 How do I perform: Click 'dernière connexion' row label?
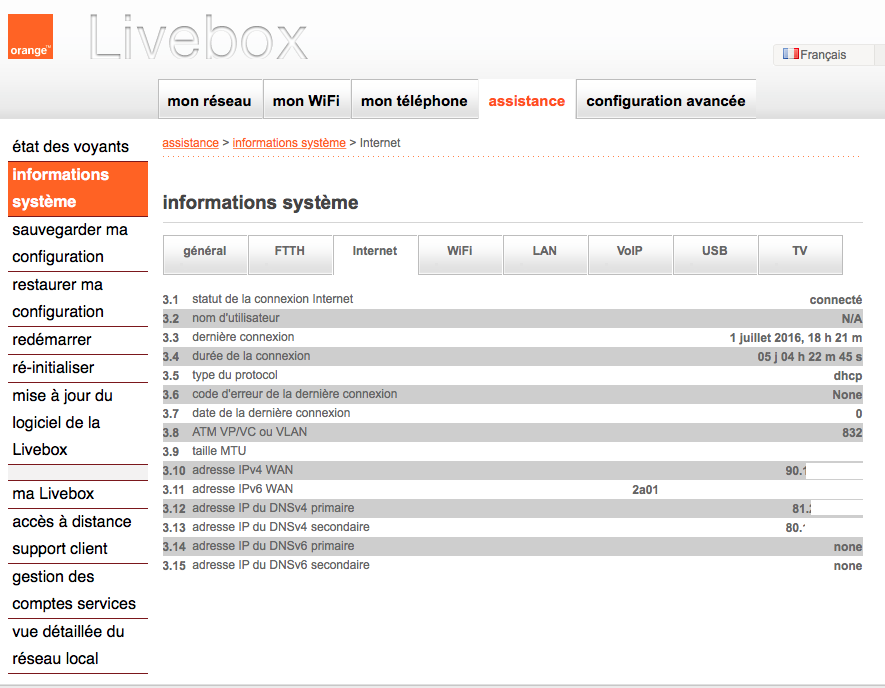[243, 337]
